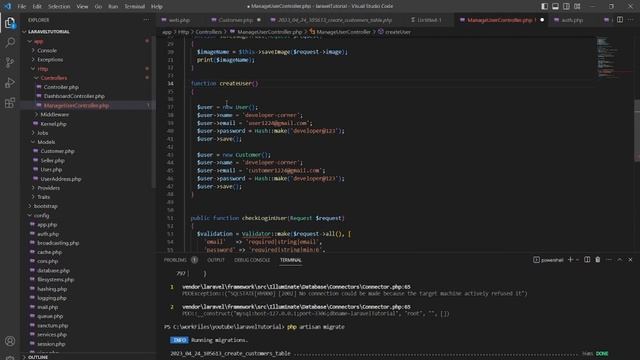The height and width of the screenshot is (360, 640).
Task: Toggle secondary side bar layout icon
Action: pos(567,6)
